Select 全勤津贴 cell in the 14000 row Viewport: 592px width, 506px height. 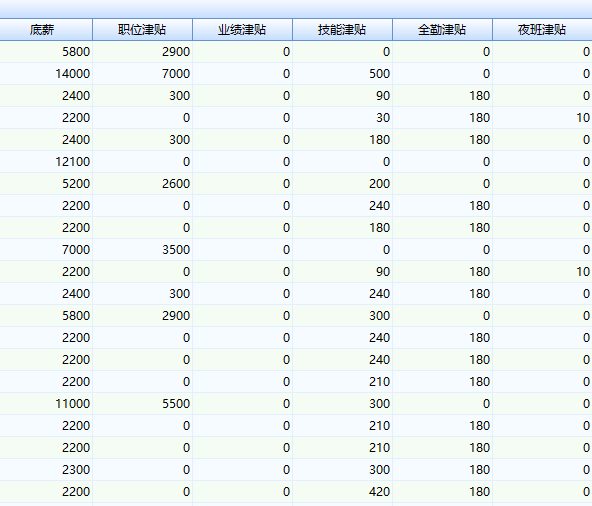click(x=442, y=74)
